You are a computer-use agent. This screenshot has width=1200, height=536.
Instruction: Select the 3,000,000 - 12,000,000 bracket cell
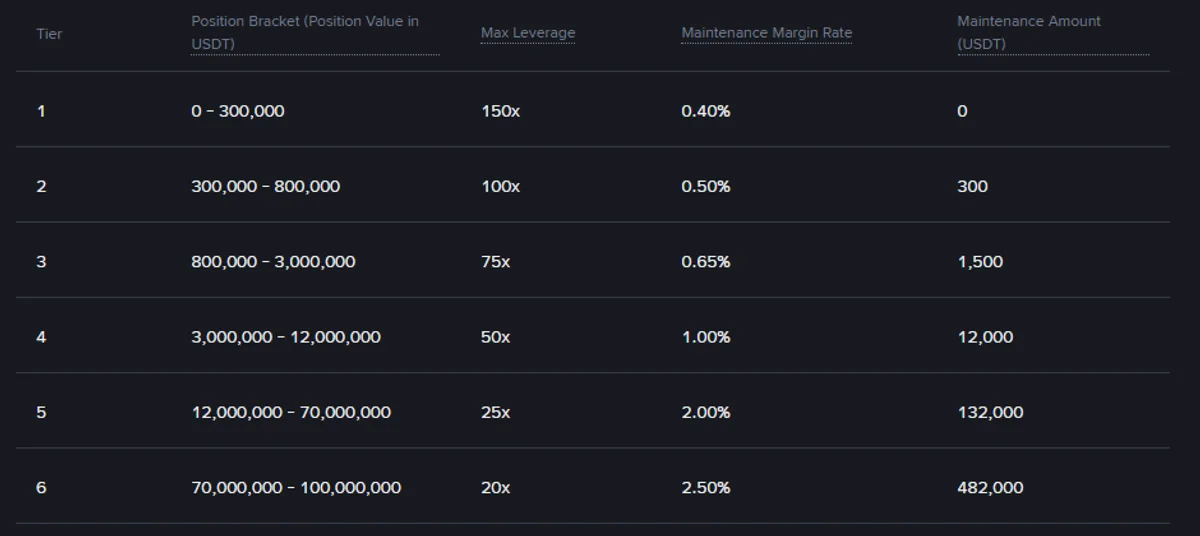[286, 337]
